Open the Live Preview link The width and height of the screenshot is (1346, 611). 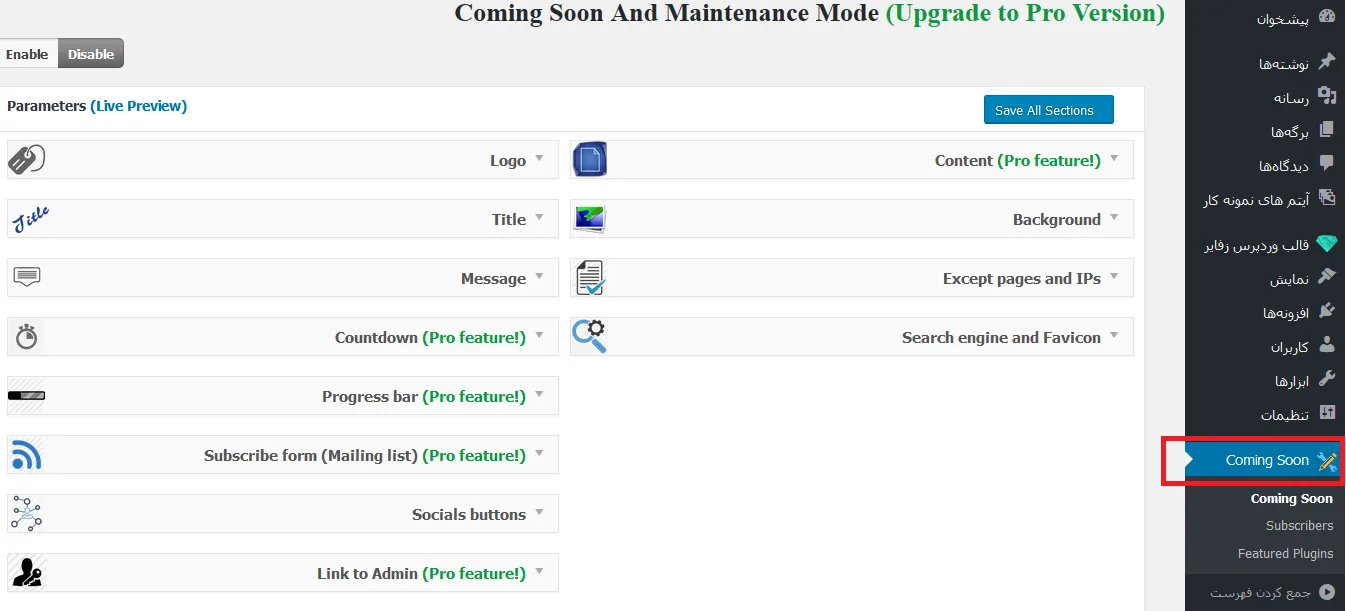139,105
